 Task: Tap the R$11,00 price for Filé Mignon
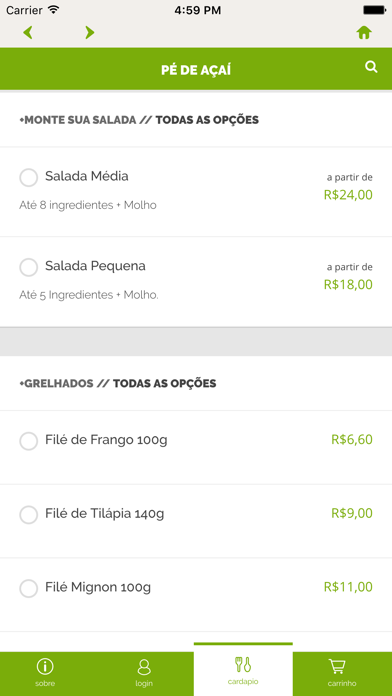point(348,587)
